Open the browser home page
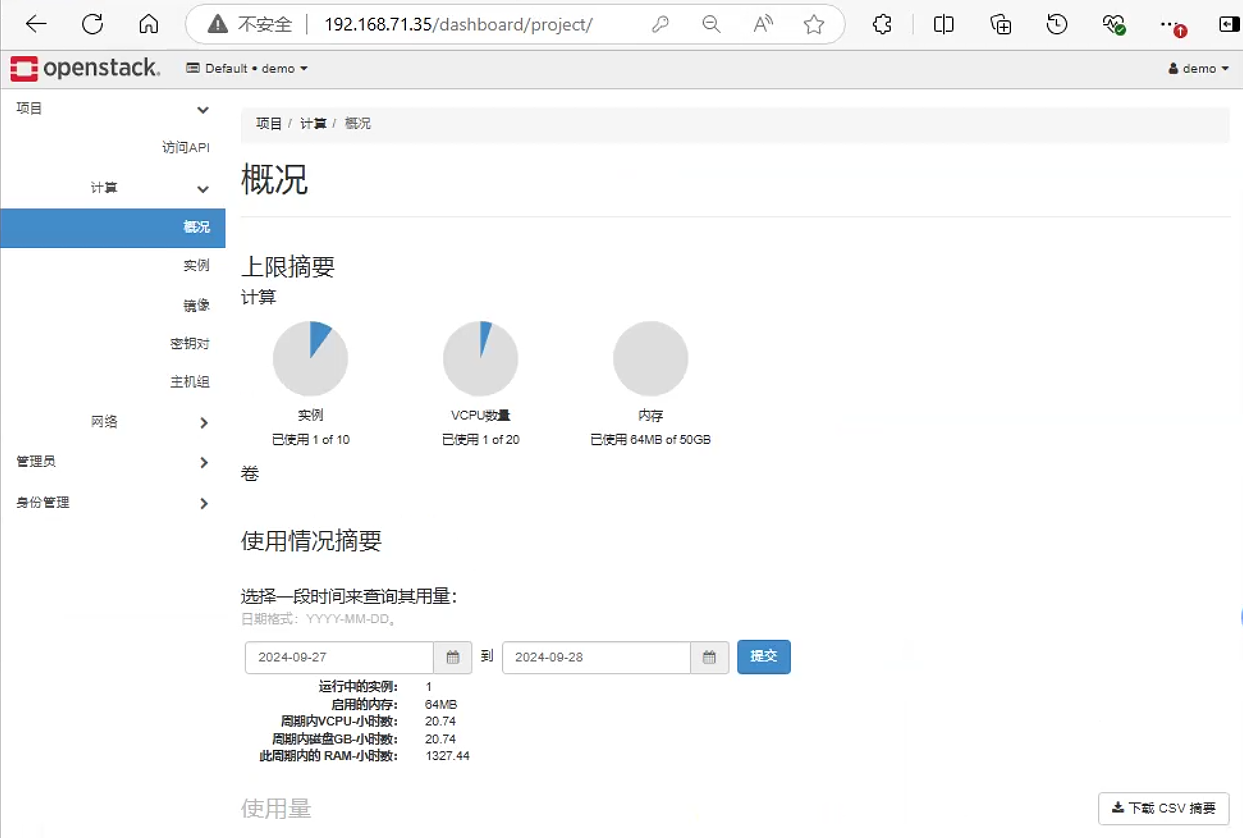Screen dimensions: 1243x838 (149, 25)
